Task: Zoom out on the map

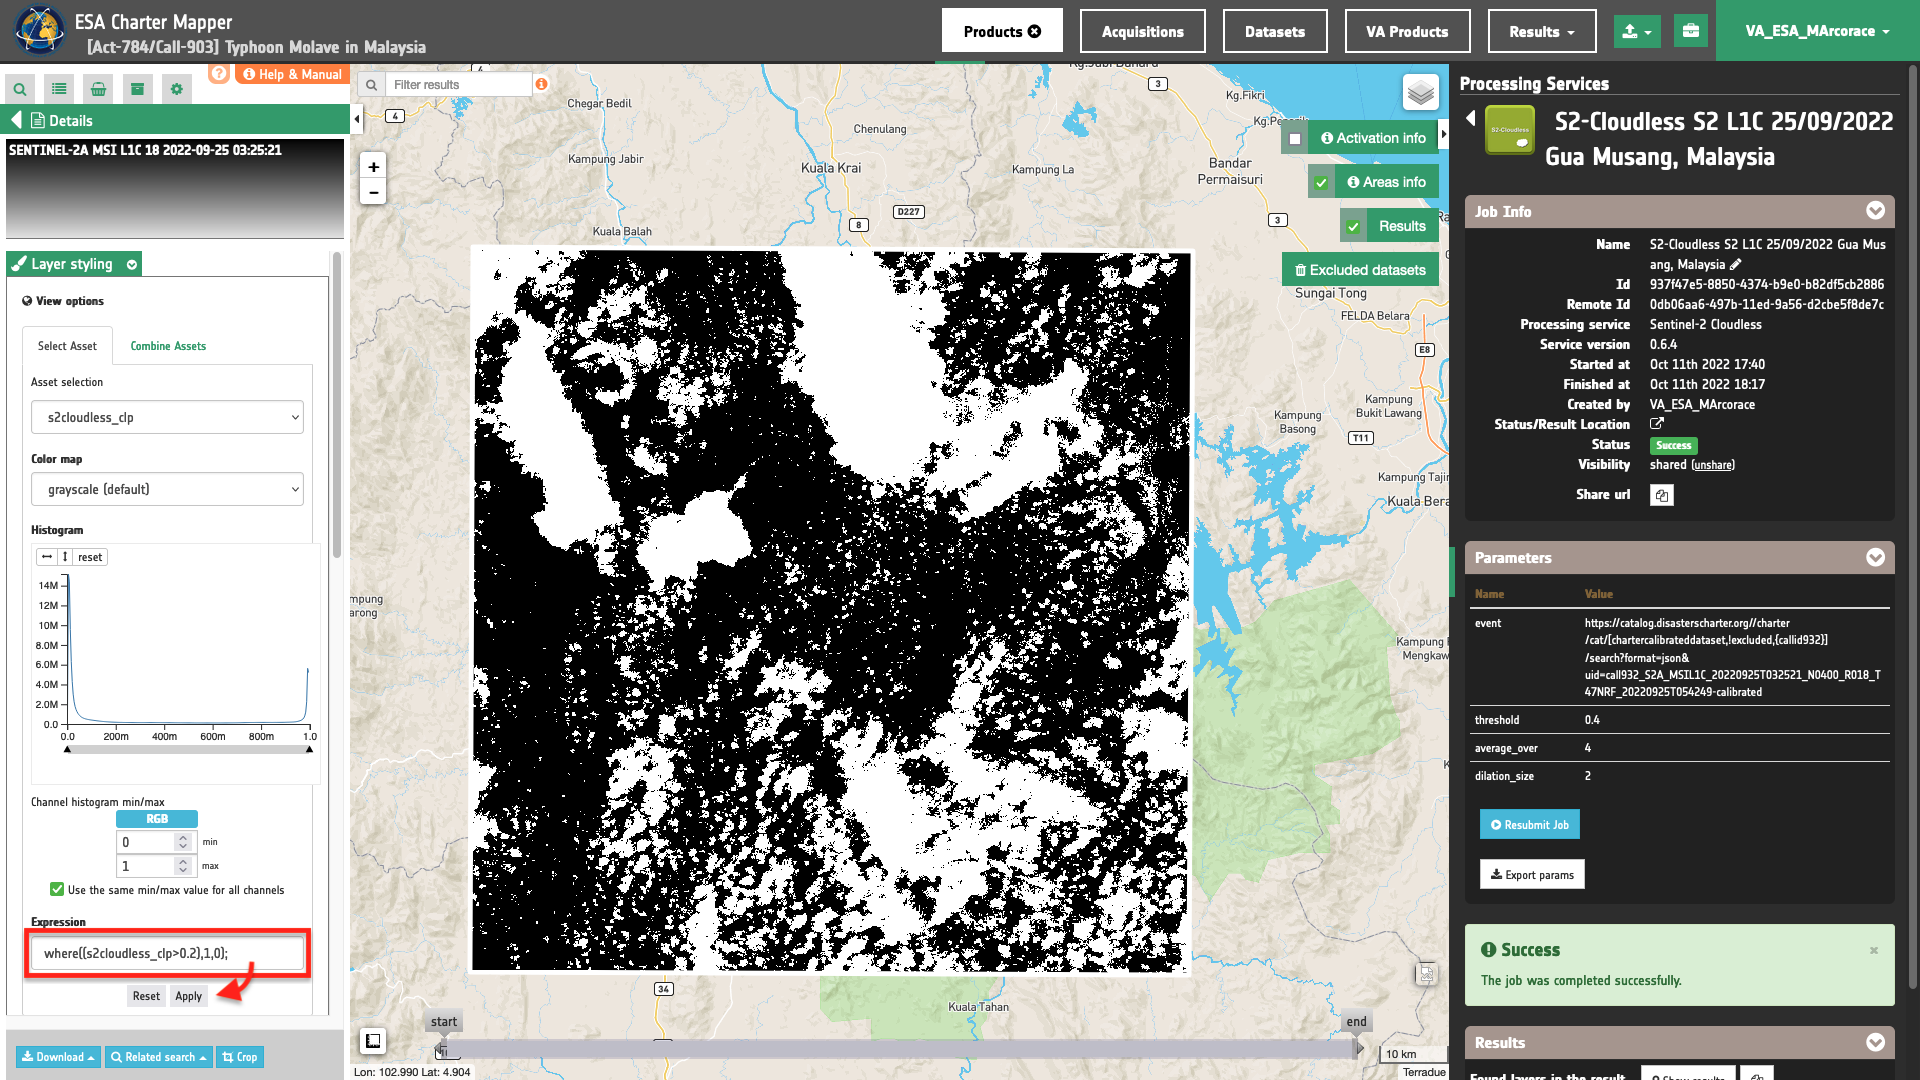Action: pos(373,192)
